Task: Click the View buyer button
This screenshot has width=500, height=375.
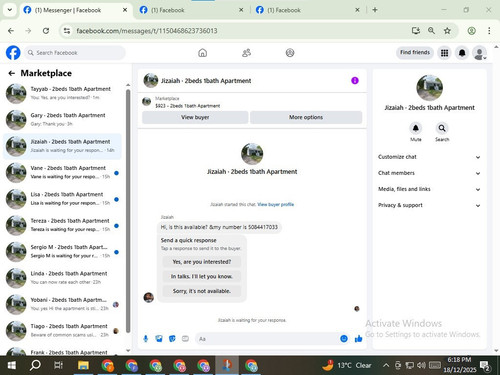Action: coord(195,117)
